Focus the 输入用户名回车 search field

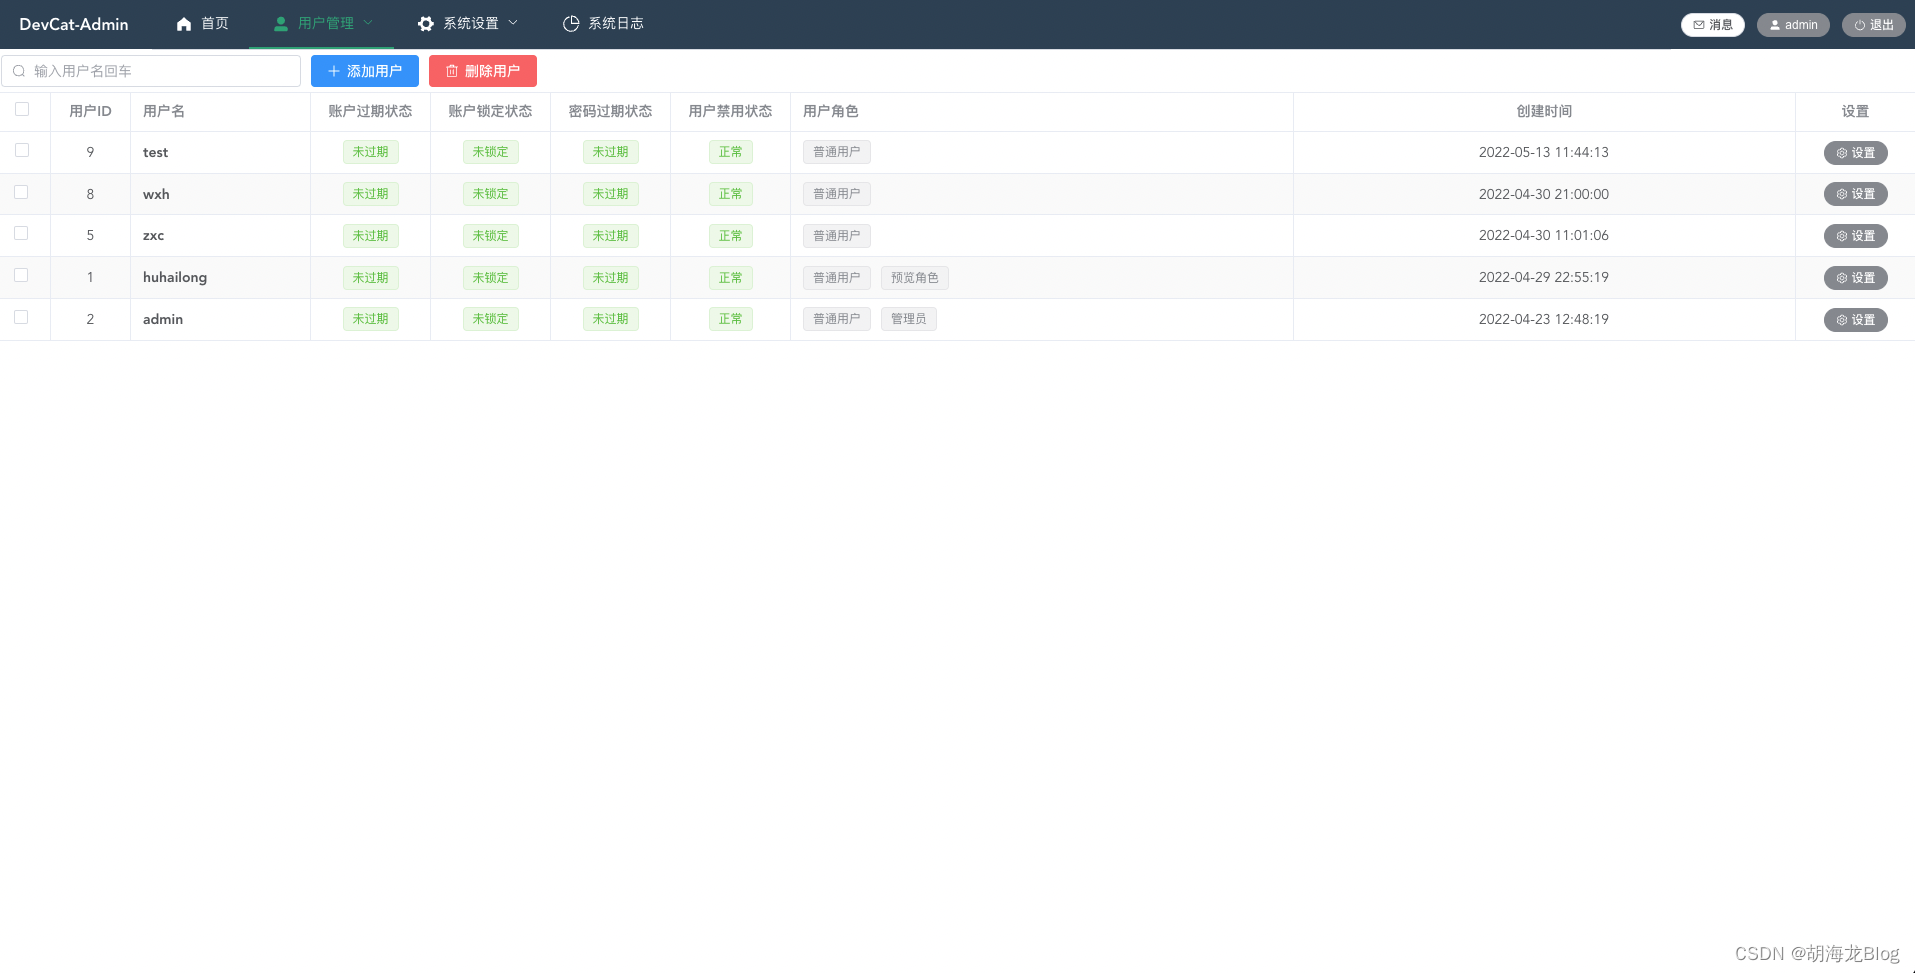(x=151, y=71)
